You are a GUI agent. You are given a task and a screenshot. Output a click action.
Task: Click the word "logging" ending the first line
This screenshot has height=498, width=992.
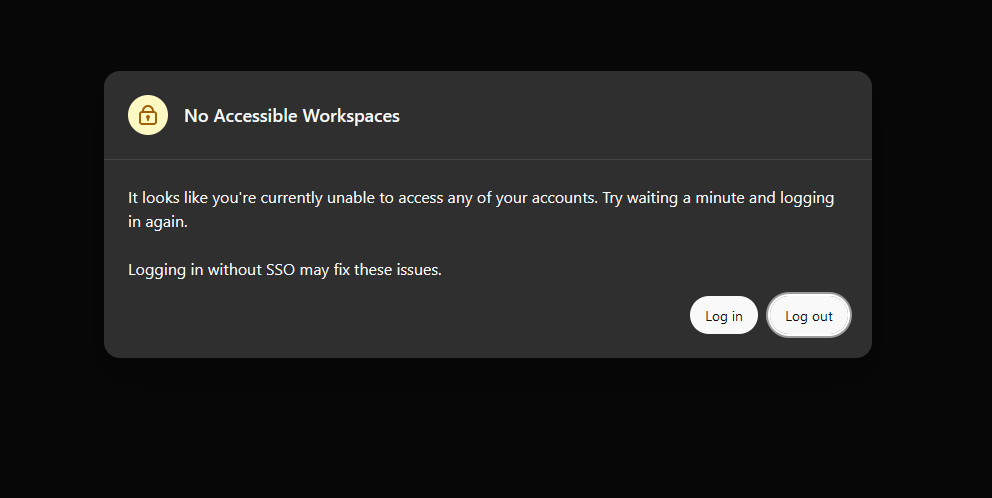click(807, 199)
